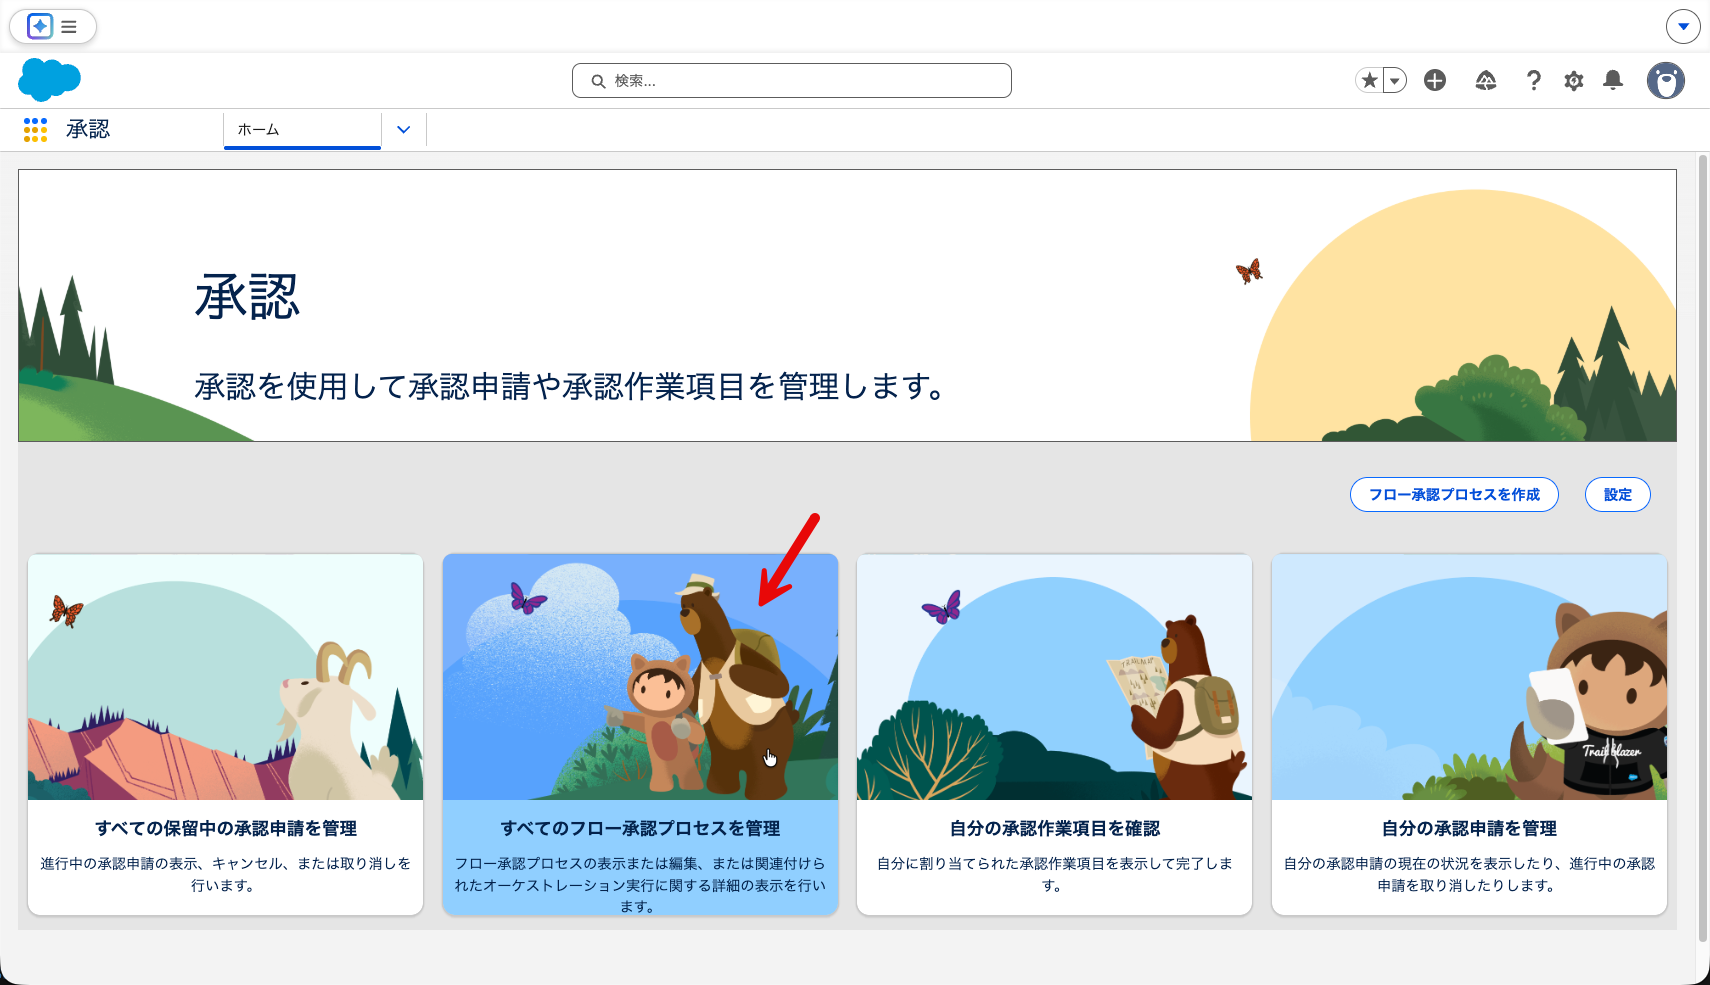Open the help question mark icon
Image resolution: width=1710 pixels, height=985 pixels.
coord(1533,80)
